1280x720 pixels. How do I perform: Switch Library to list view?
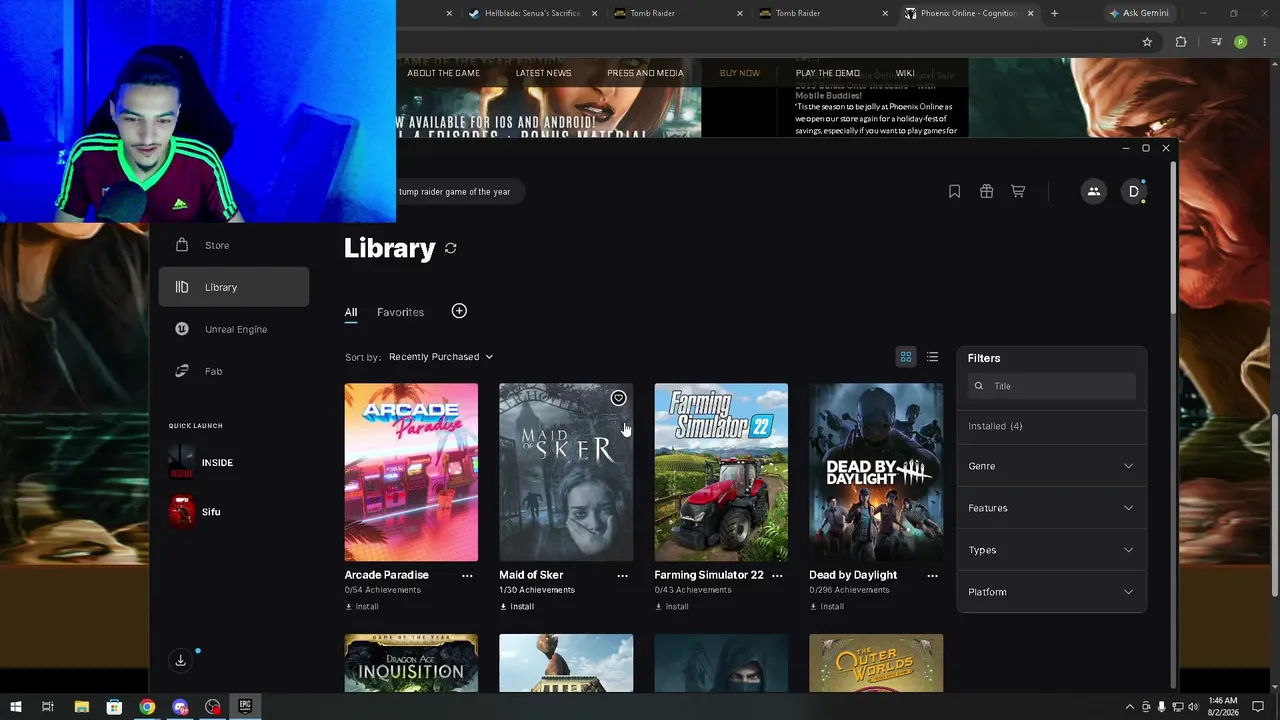[x=932, y=357]
